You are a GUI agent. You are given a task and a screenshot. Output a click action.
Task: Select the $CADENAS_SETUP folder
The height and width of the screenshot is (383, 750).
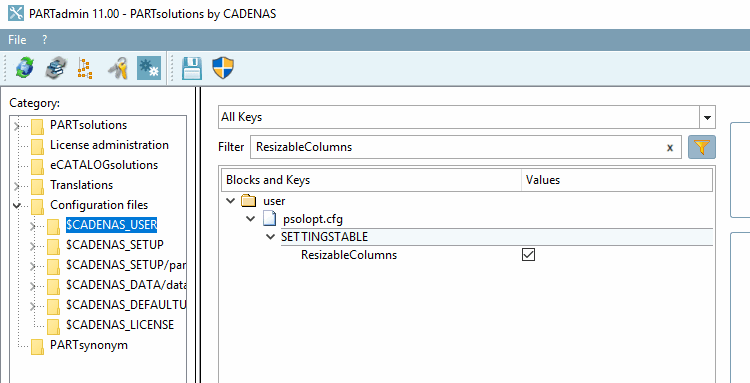point(115,245)
